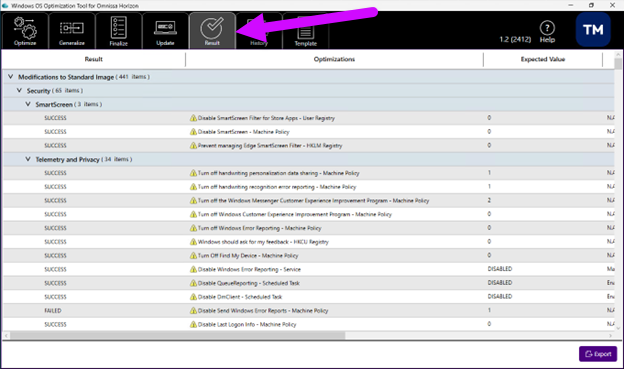Click warning icon for Turn Off Find My Device

(193, 256)
